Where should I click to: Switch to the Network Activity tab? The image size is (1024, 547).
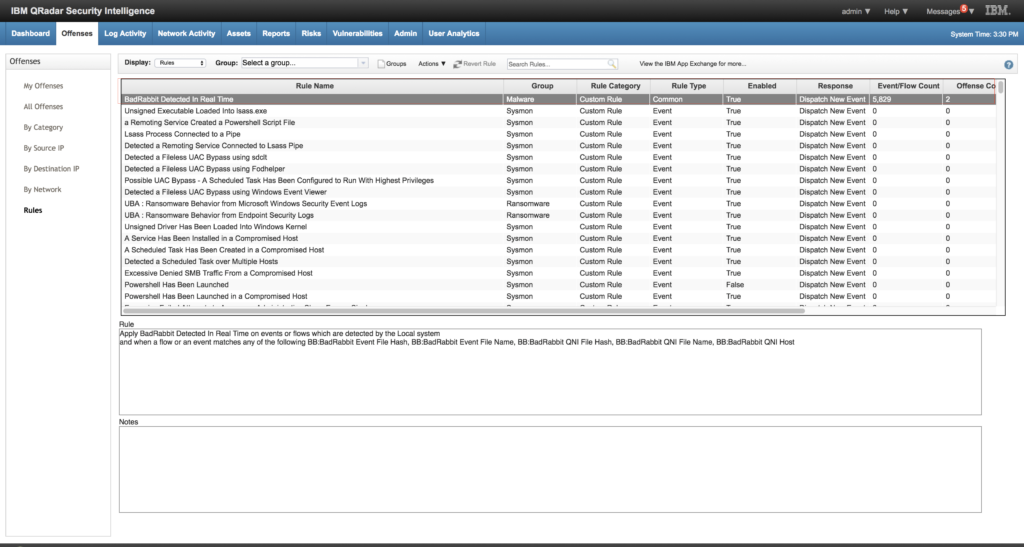click(186, 33)
